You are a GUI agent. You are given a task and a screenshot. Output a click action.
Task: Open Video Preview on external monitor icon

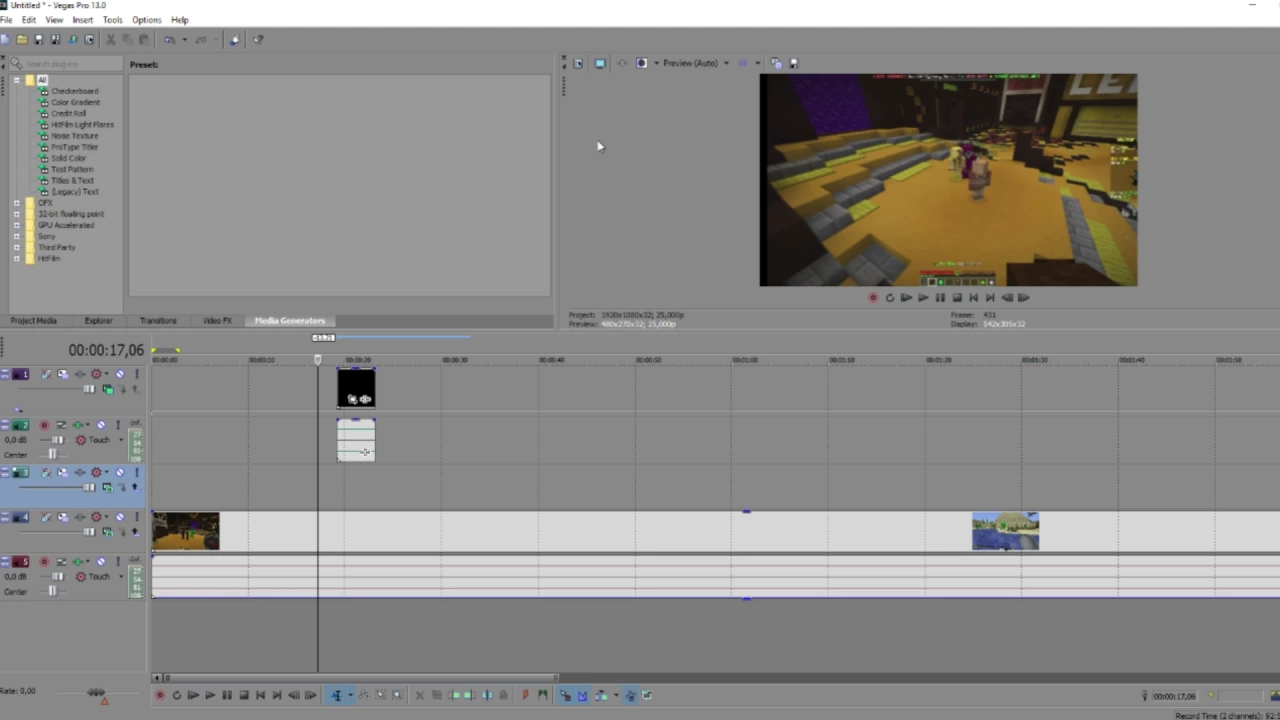click(600, 63)
